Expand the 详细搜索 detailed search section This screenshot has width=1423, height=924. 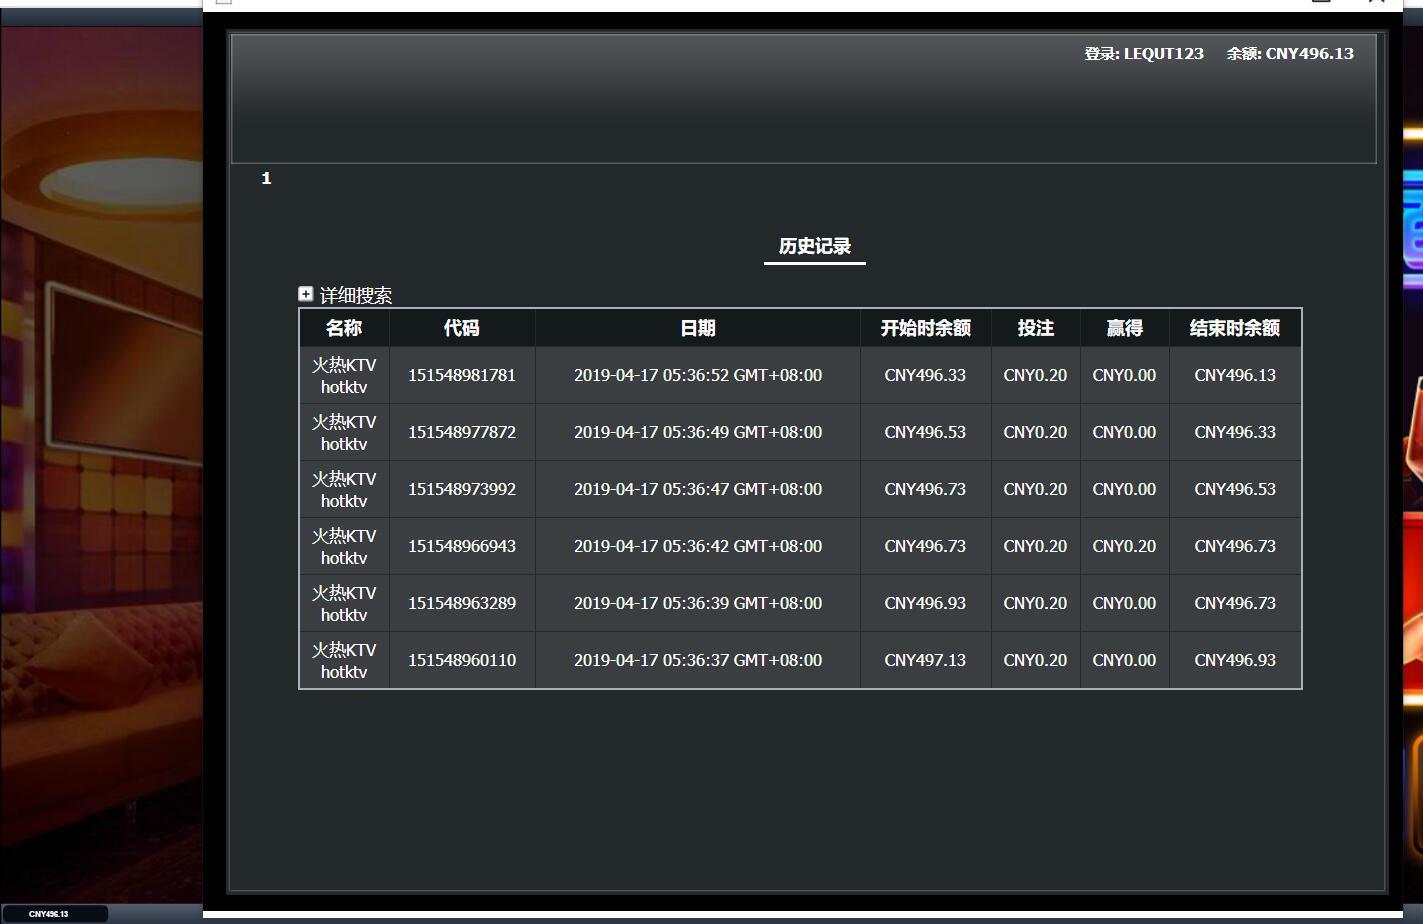(x=306, y=294)
